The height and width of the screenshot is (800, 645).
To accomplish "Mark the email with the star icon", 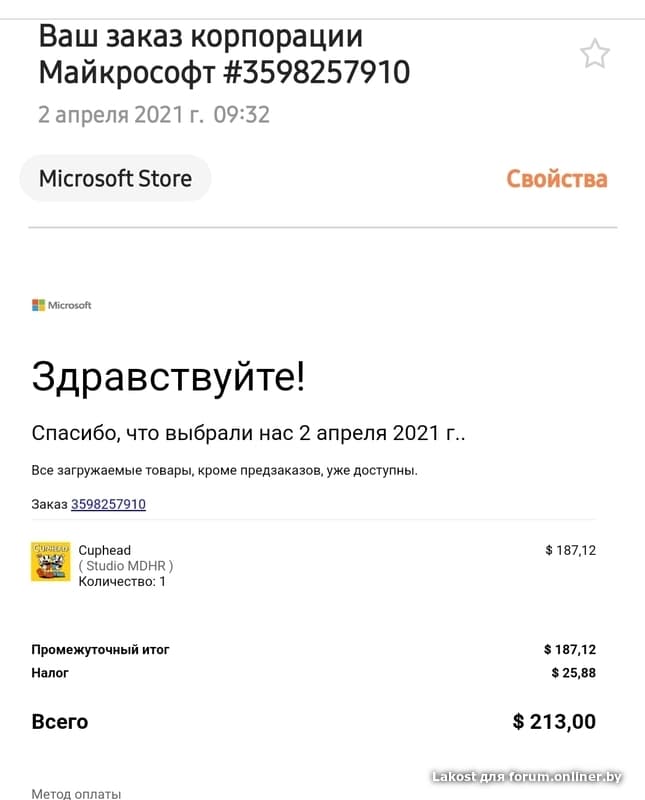I will (595, 54).
